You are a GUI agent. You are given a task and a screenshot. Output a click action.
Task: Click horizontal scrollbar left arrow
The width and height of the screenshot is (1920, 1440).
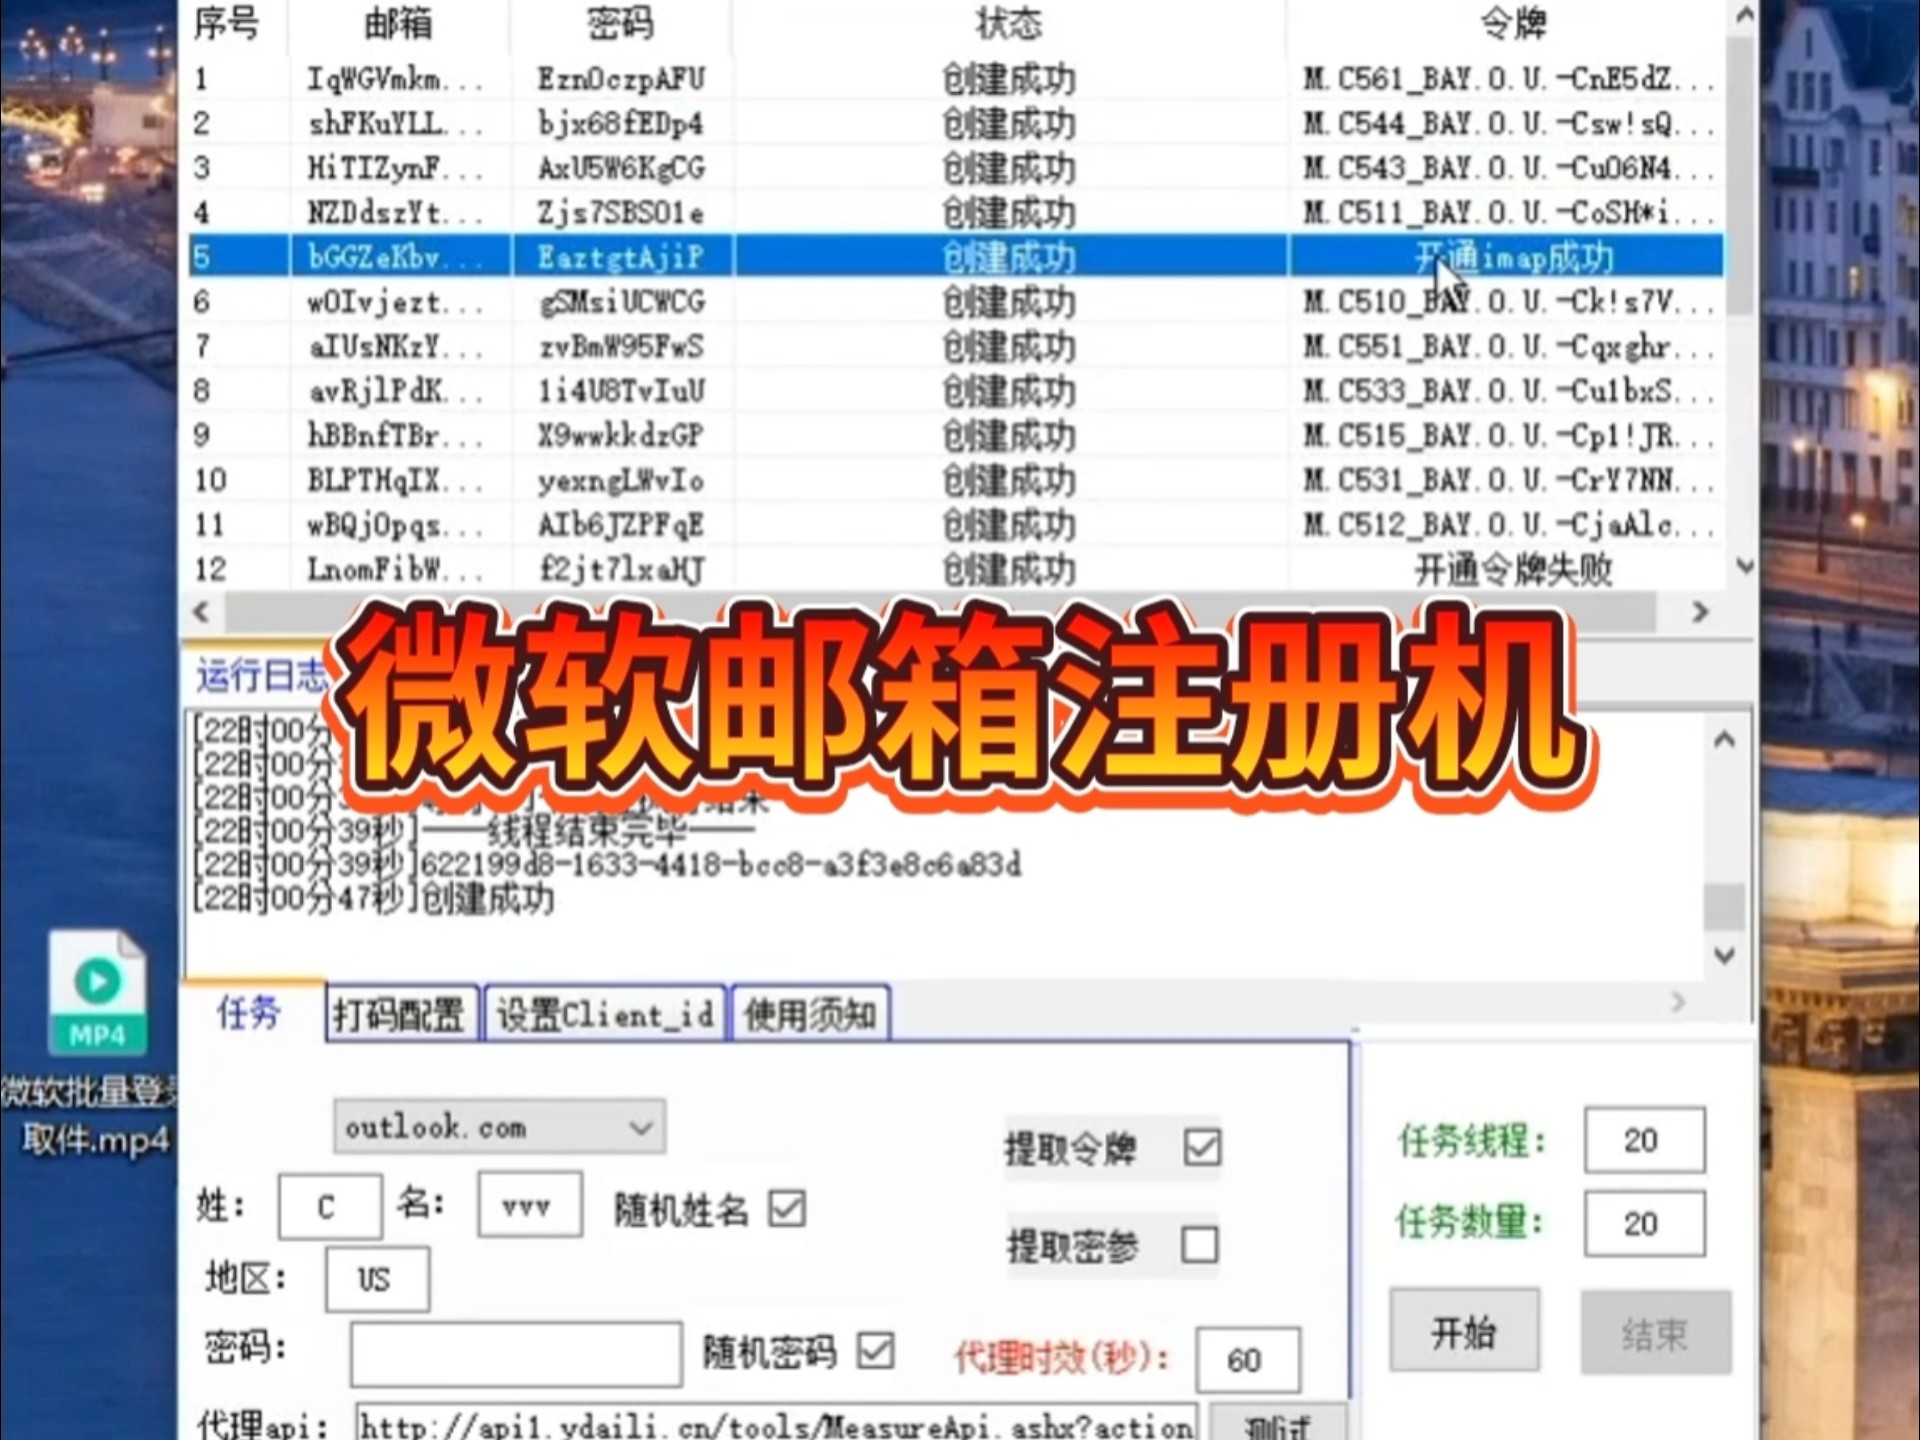(x=201, y=611)
